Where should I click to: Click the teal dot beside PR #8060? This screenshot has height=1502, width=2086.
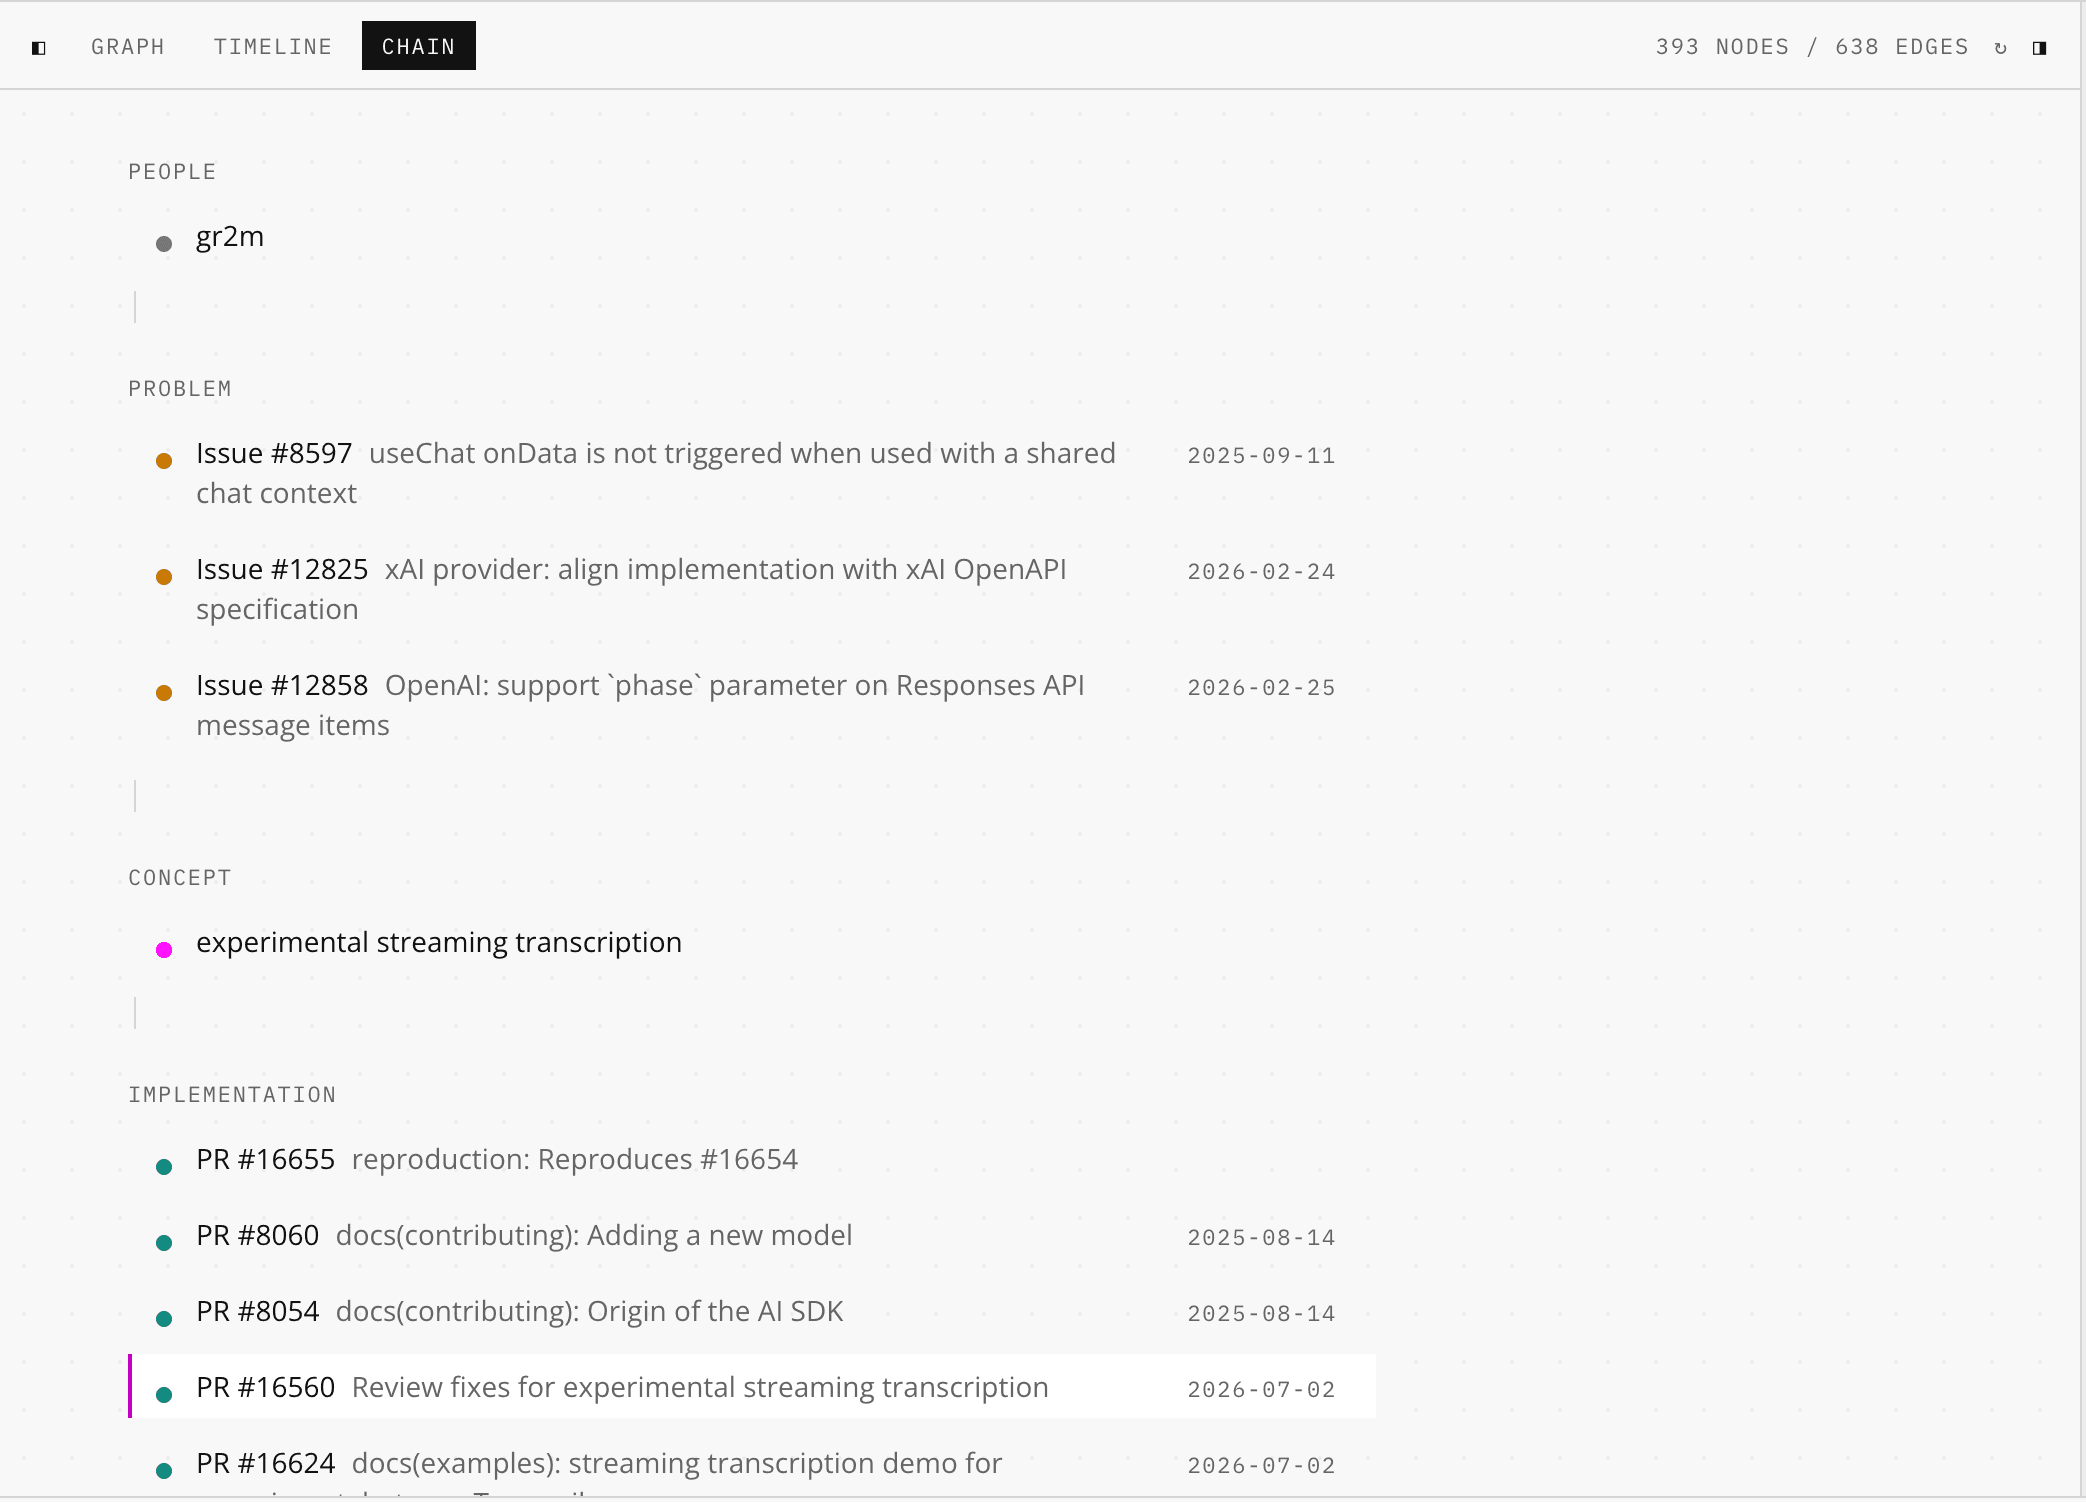164,1242
